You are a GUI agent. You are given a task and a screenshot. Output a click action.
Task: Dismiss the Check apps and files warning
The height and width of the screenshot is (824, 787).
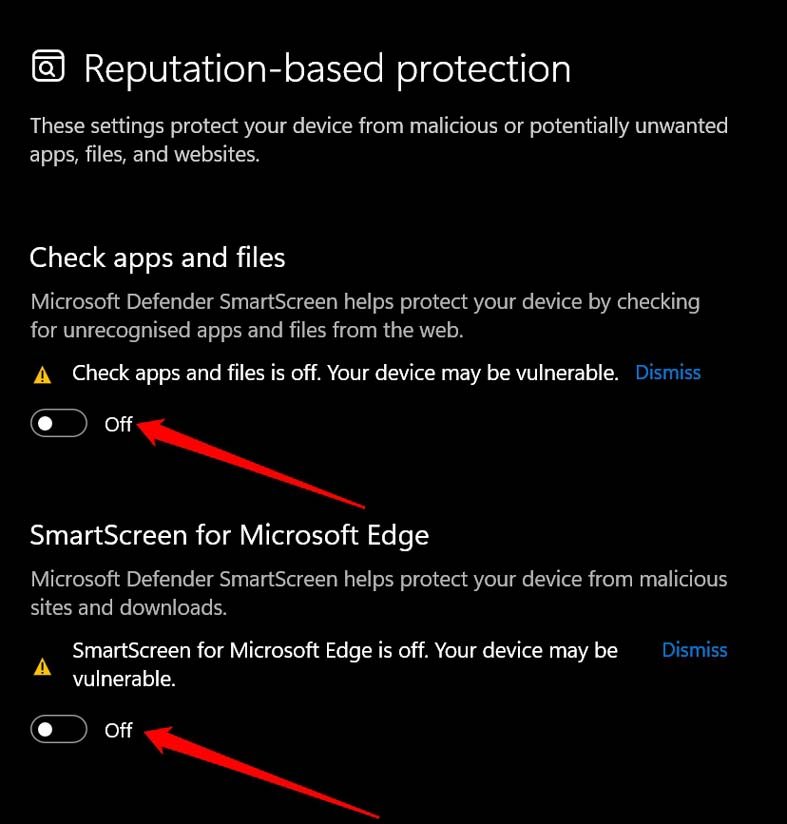(x=667, y=372)
